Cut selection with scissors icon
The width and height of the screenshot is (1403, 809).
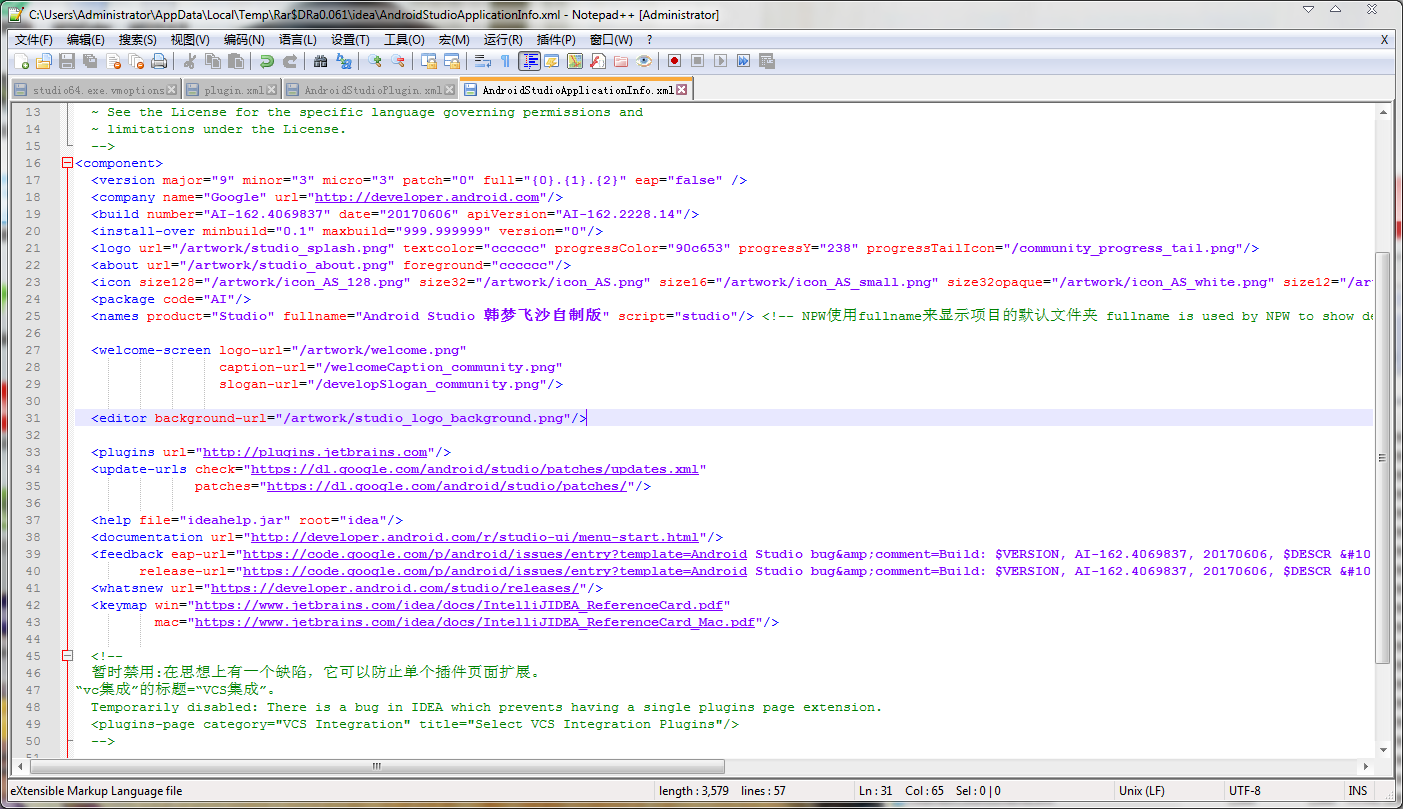(190, 62)
